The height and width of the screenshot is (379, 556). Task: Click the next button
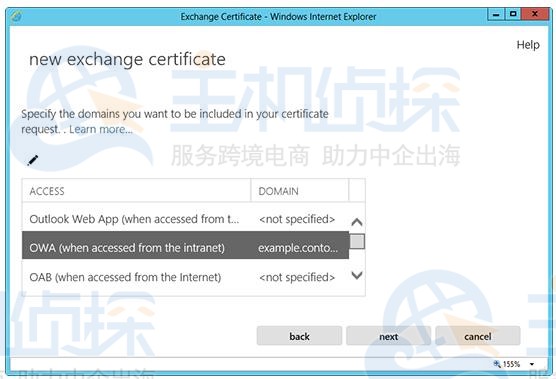coord(389,336)
